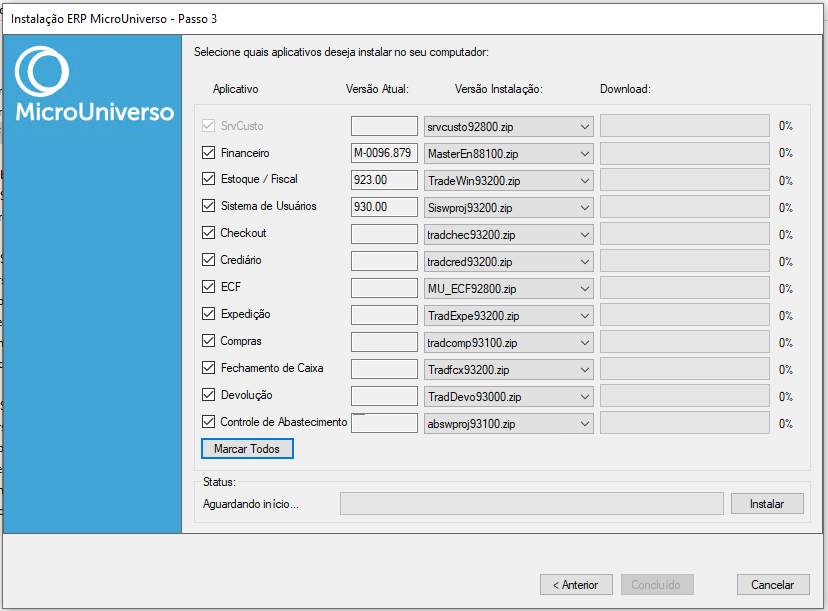Click the status progress bar
Image resolution: width=828 pixels, height=611 pixels.
point(532,504)
